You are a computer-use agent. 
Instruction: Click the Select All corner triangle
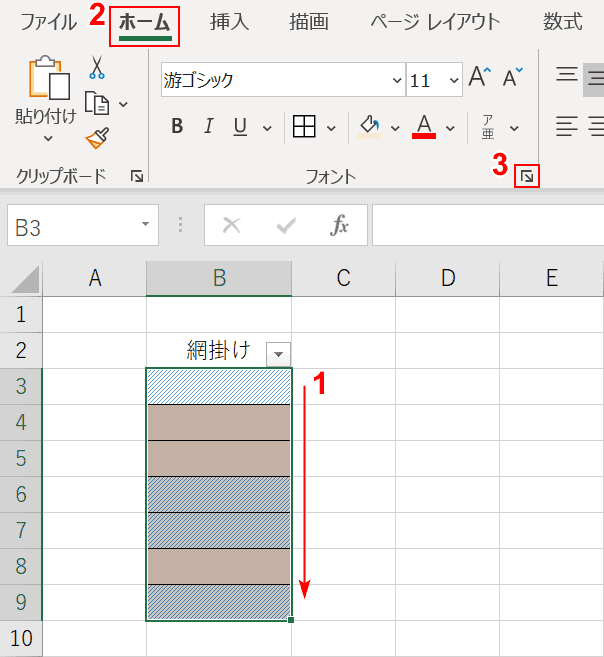26,279
